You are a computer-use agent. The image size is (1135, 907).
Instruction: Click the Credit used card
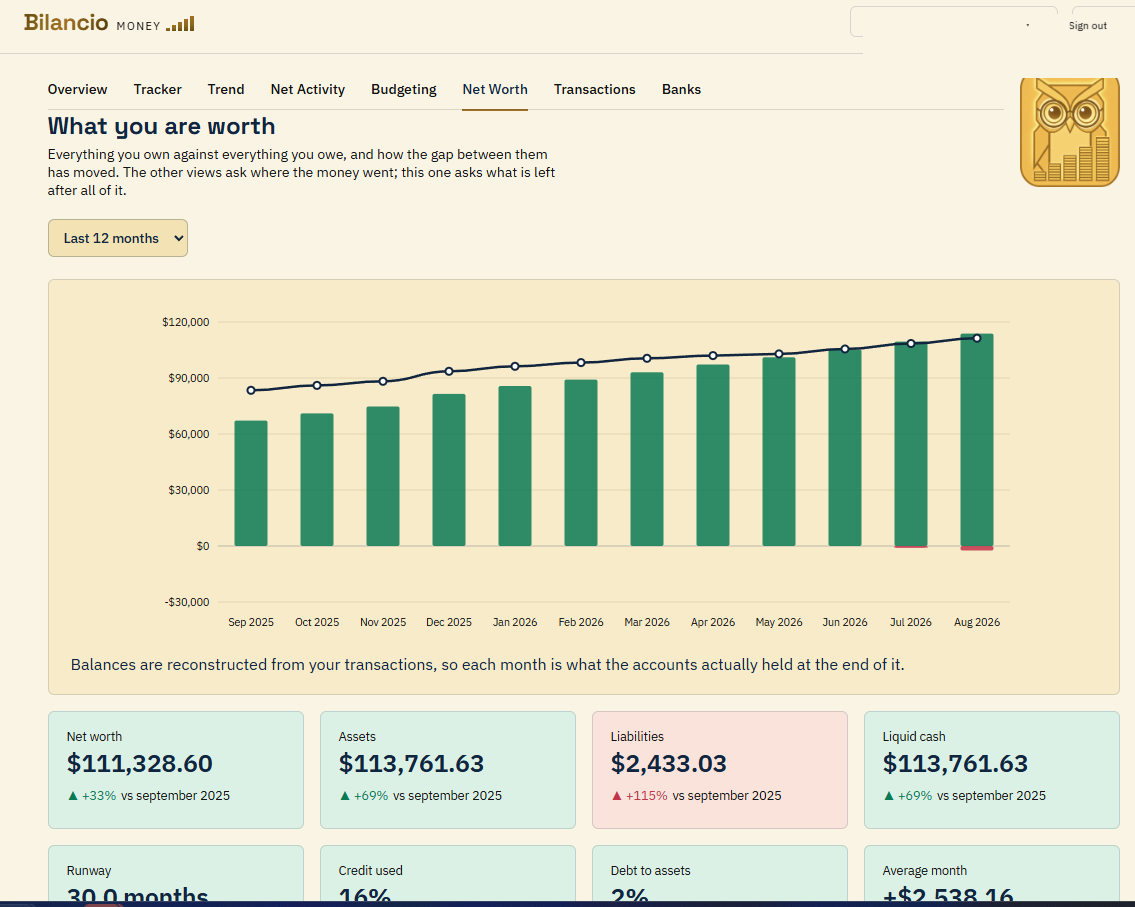[448, 874]
